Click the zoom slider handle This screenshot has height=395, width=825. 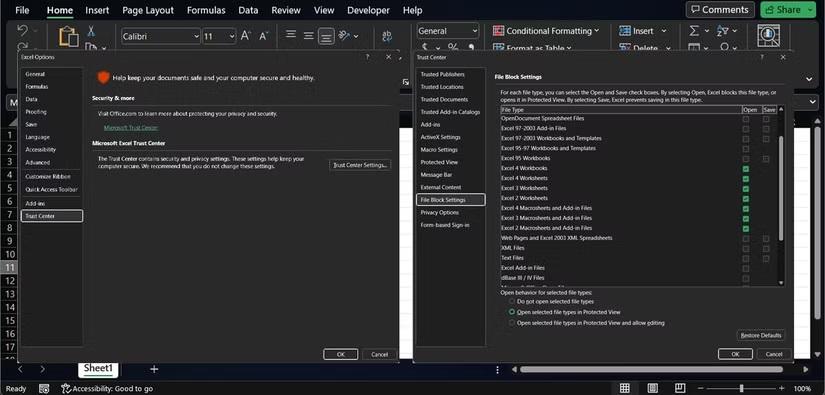[741, 388]
